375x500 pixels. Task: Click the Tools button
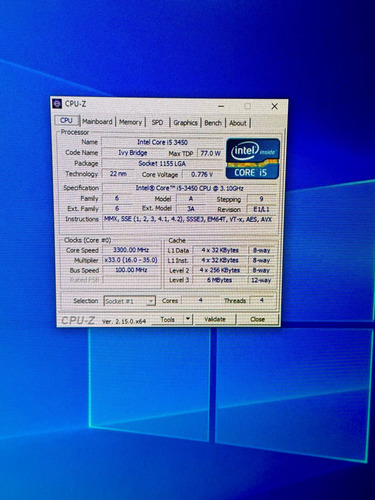(x=168, y=319)
